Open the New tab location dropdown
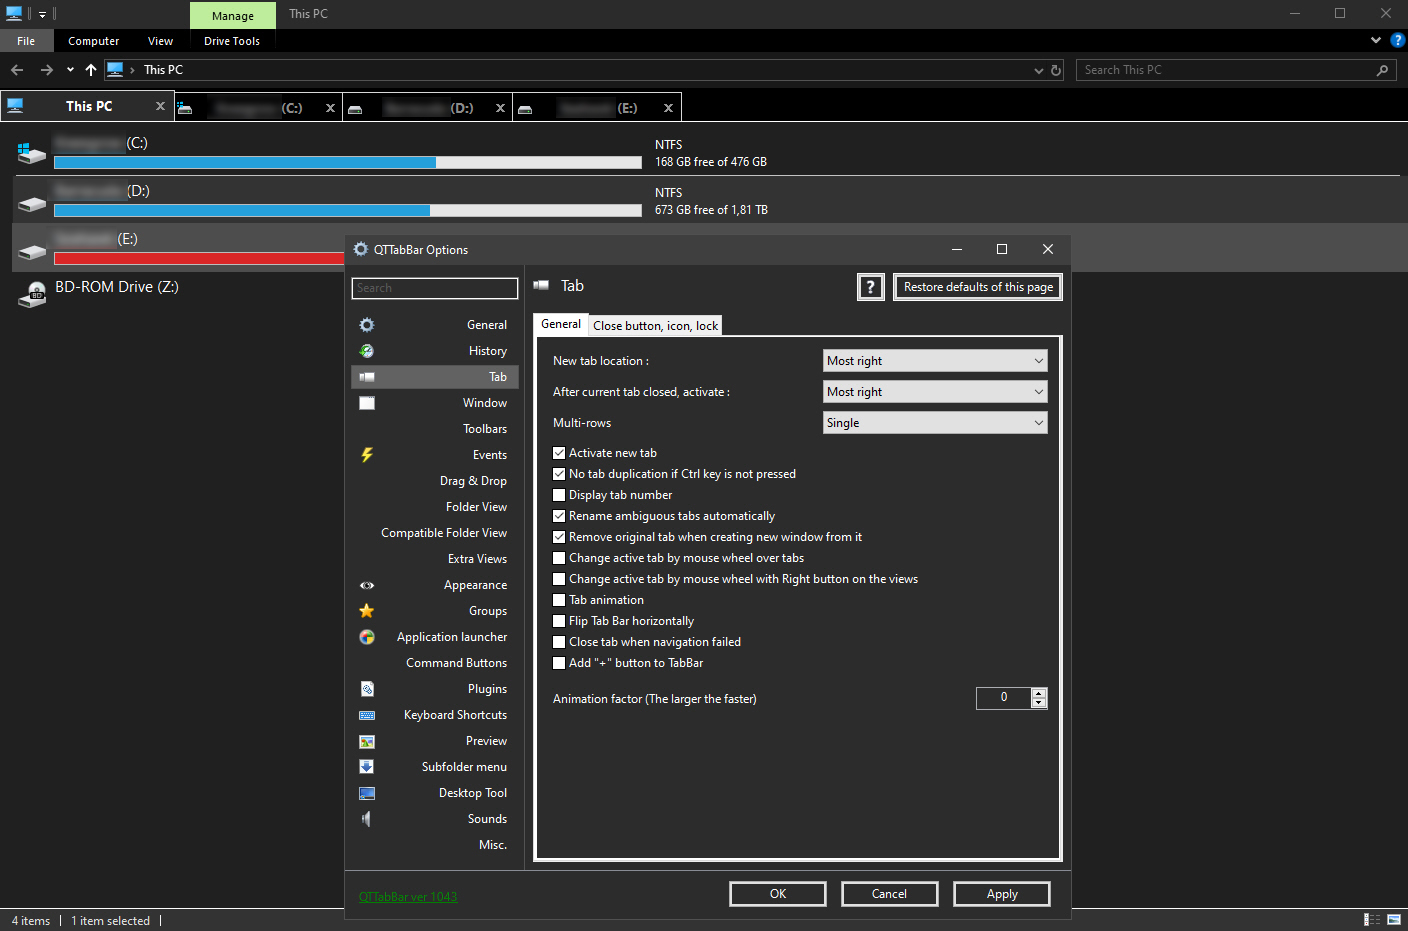The image size is (1408, 931). (x=935, y=361)
